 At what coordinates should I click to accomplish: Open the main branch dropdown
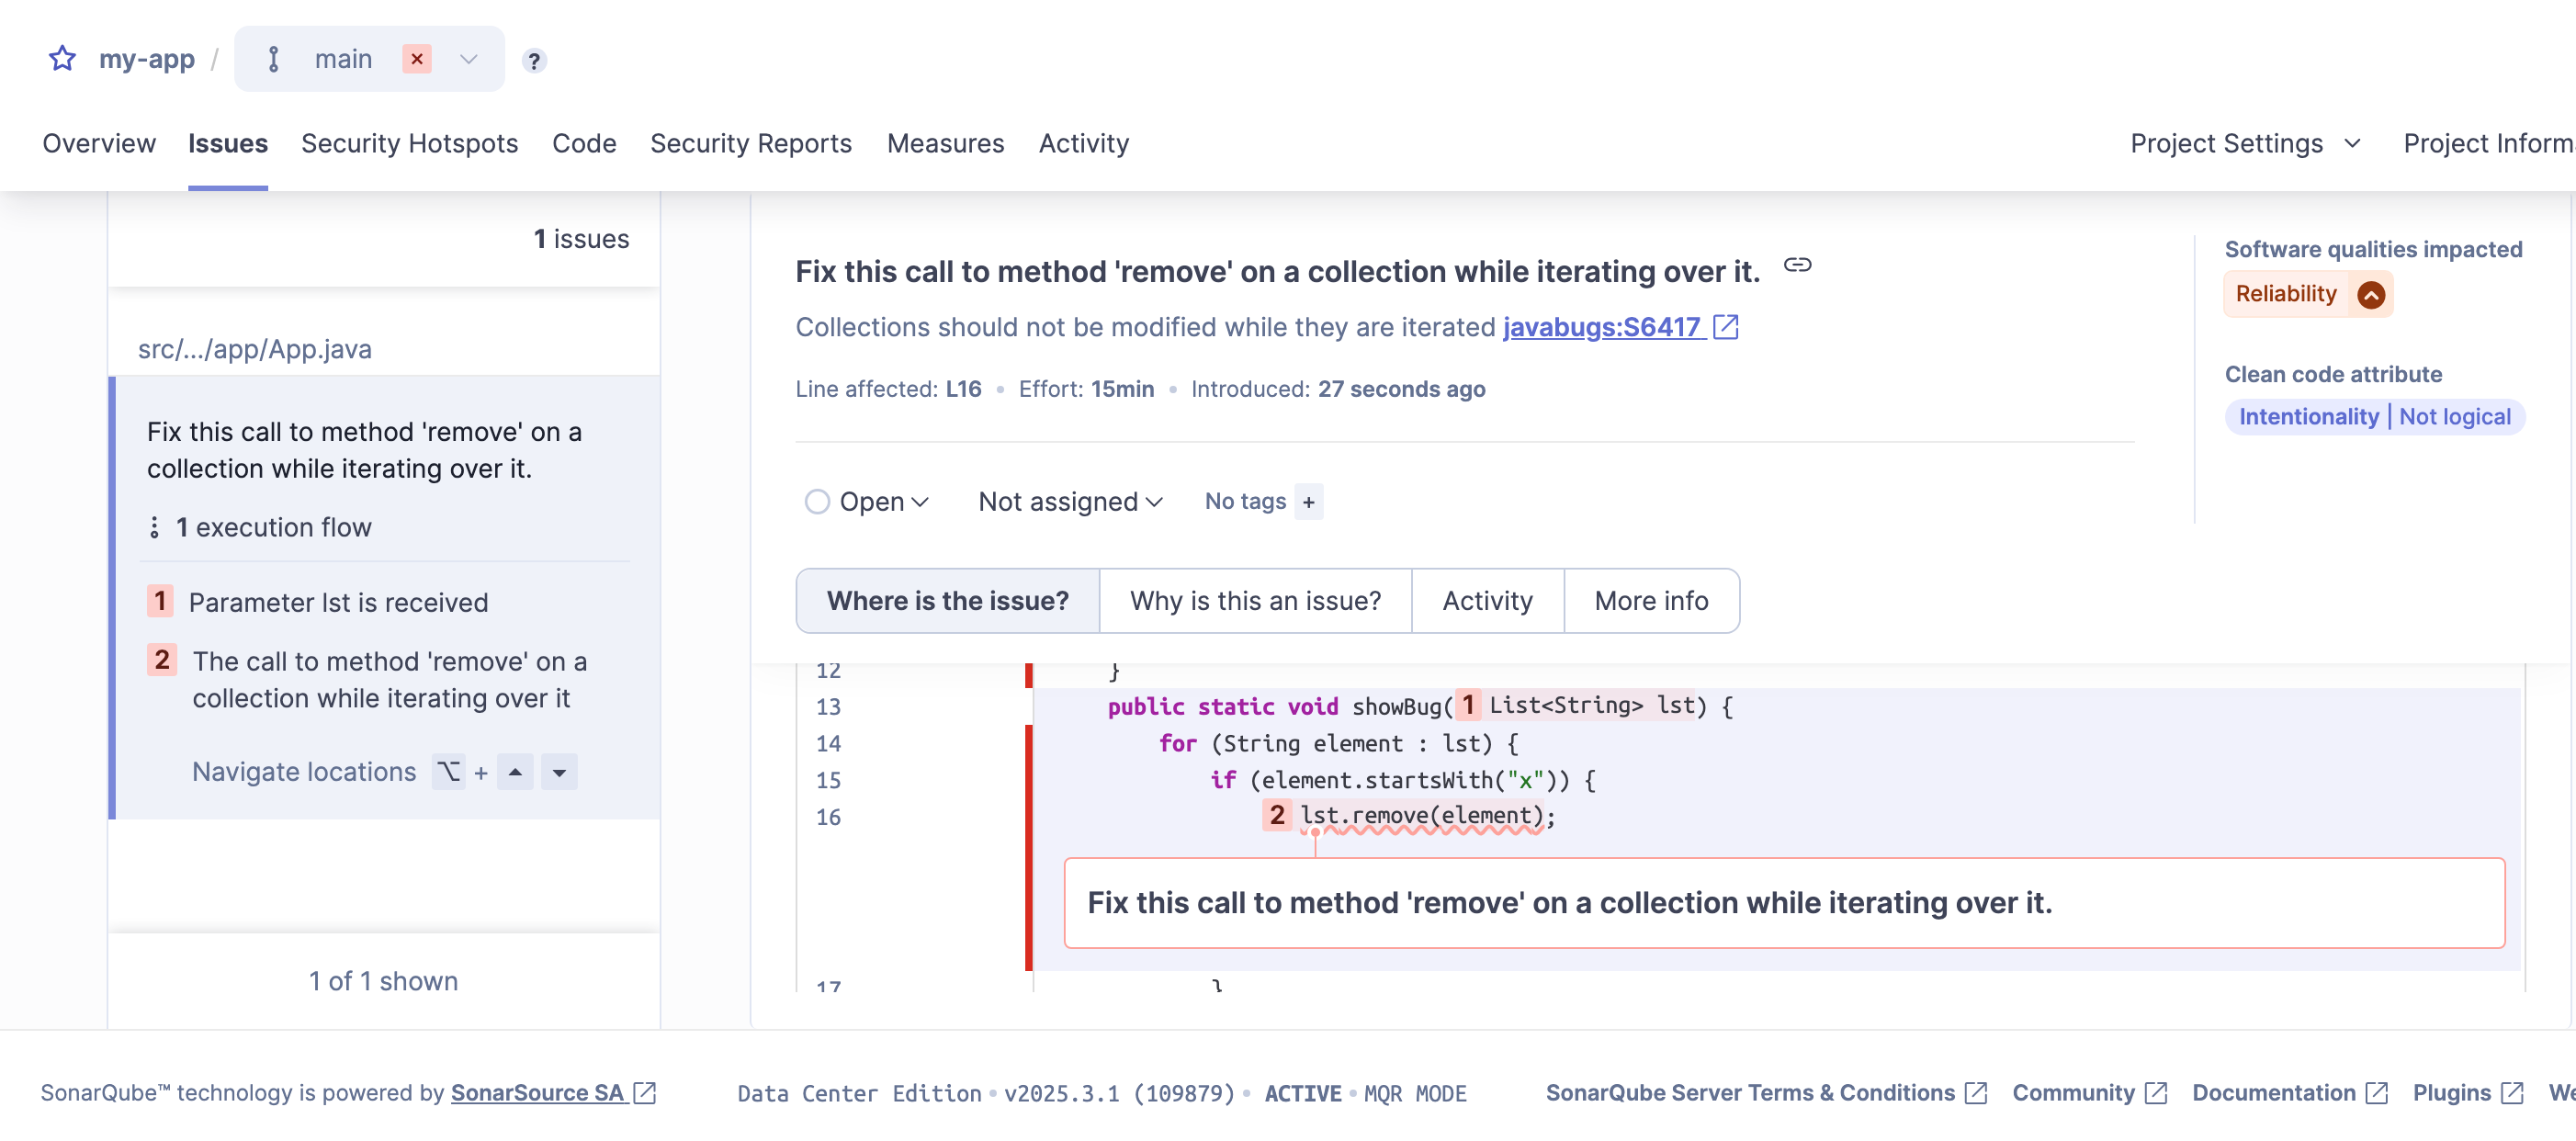468,59
